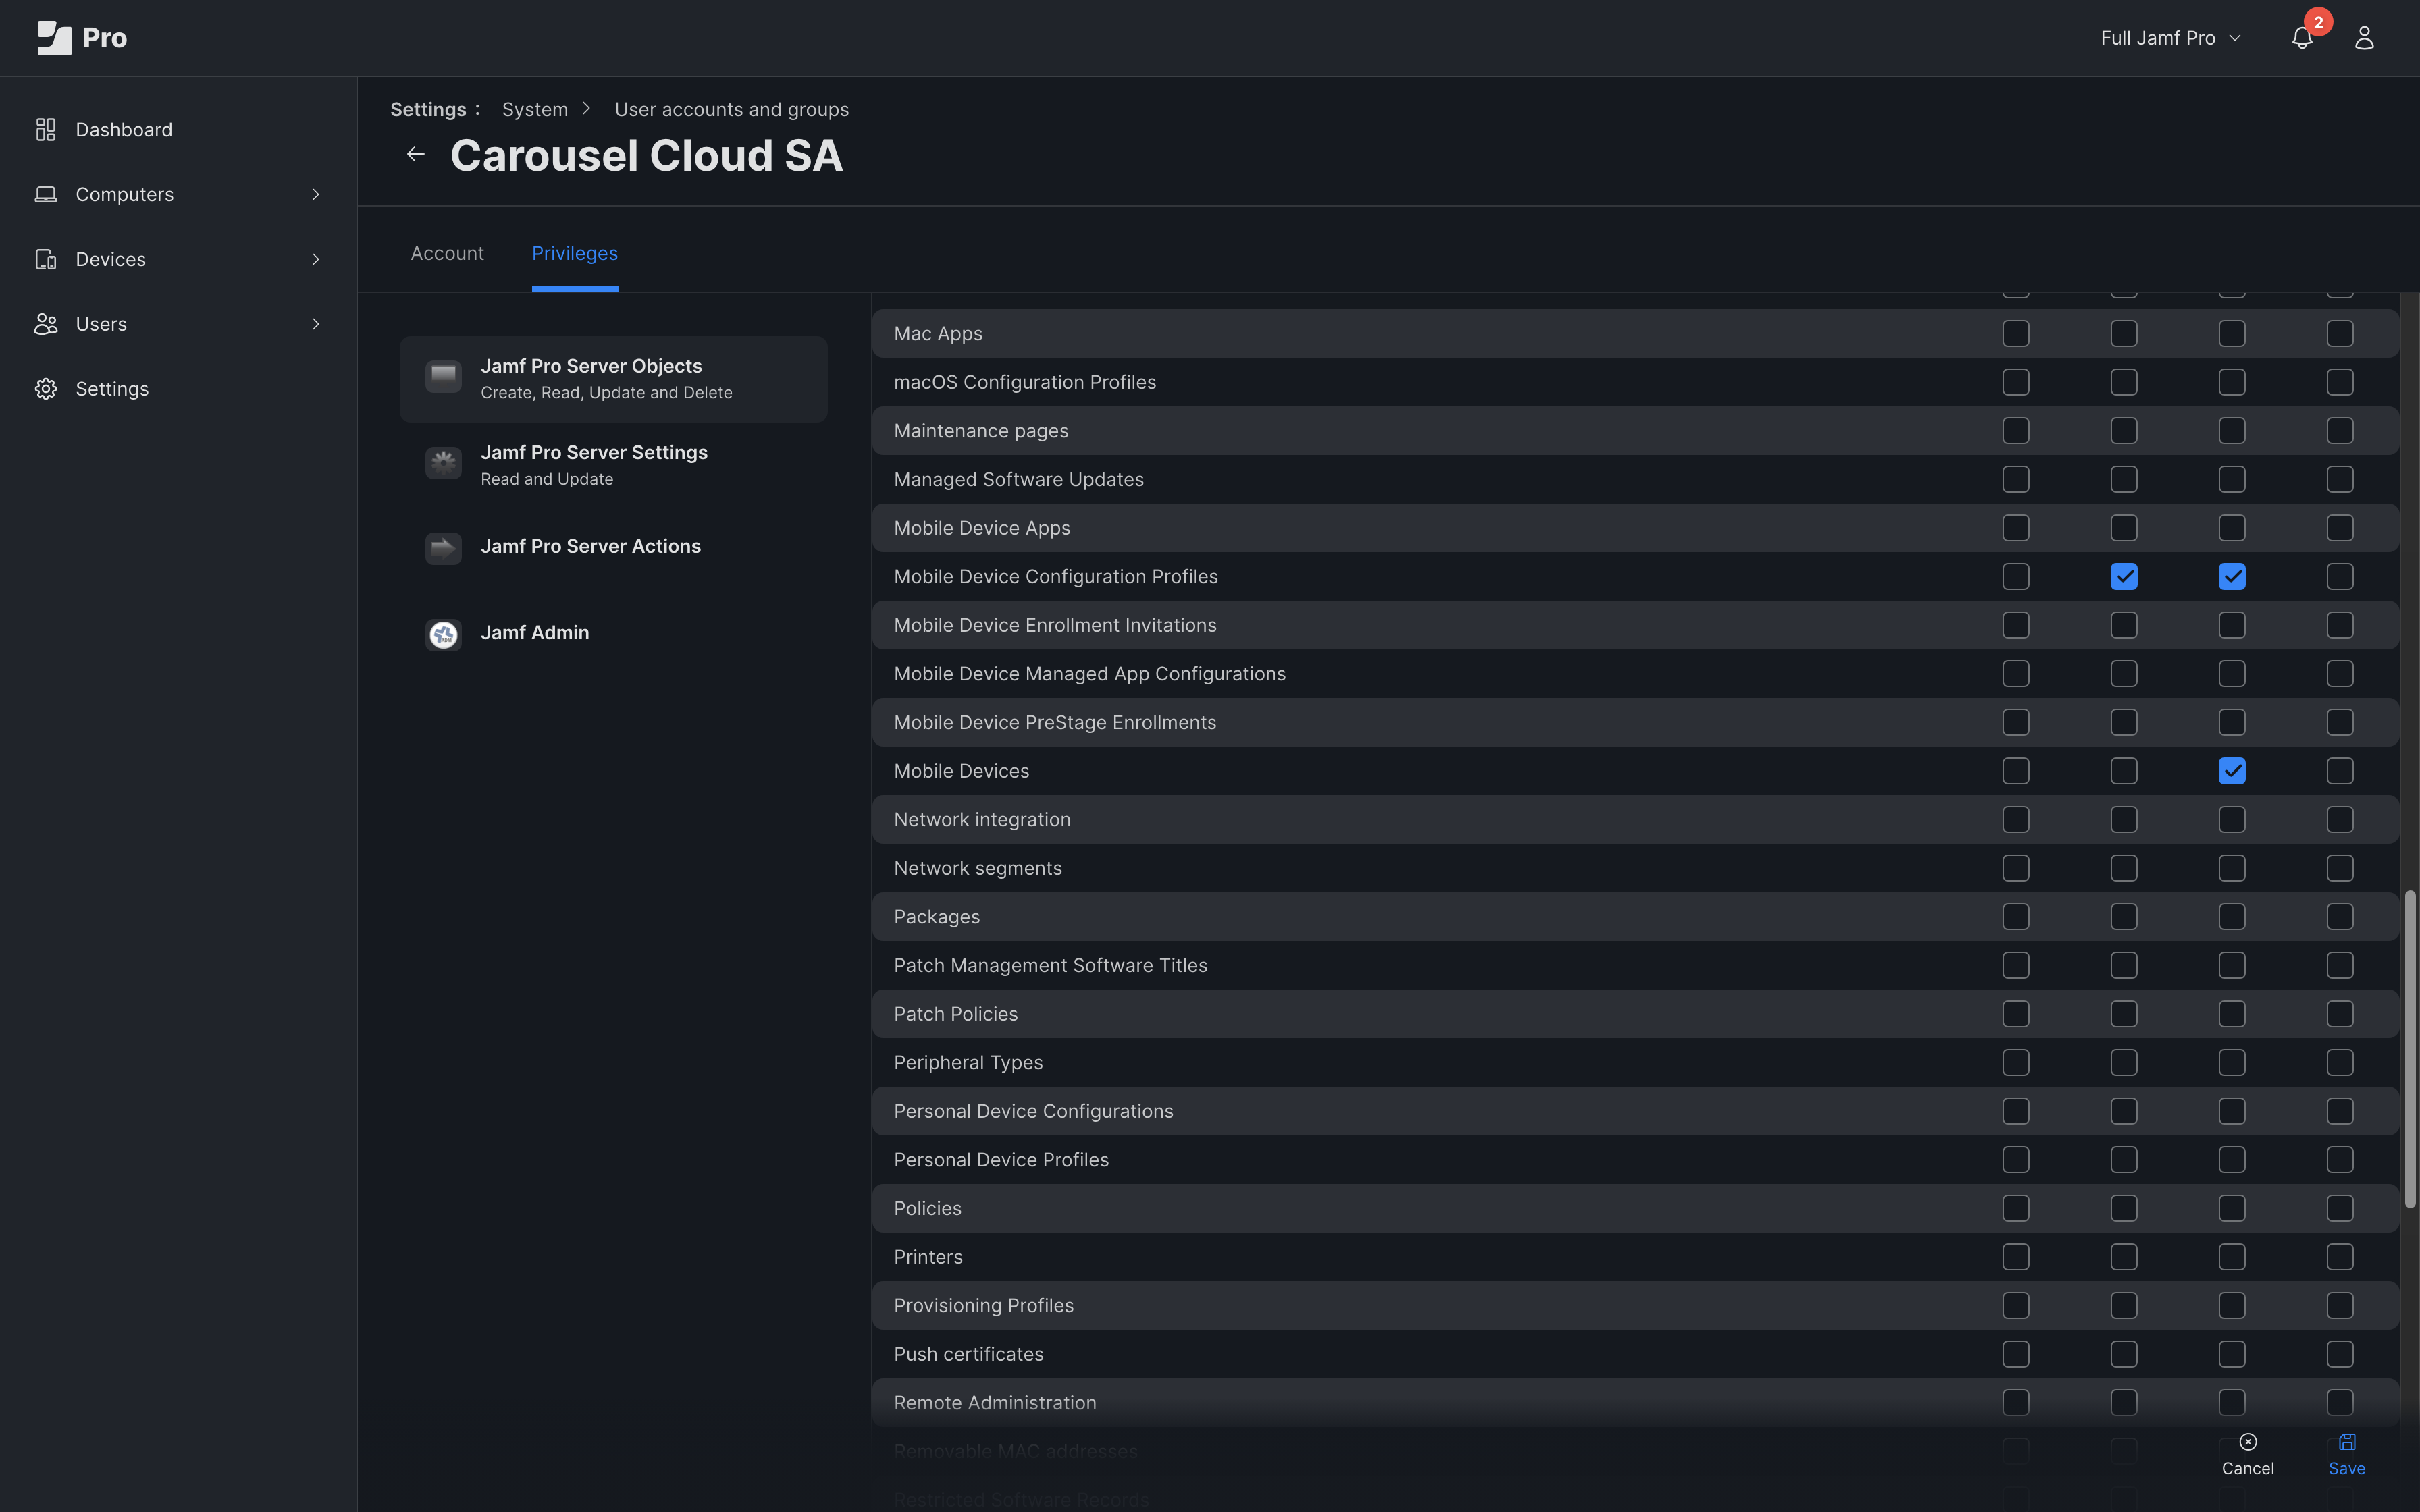Expand the Computers sidebar chevron
This screenshot has height=1512, width=2420.
[x=316, y=195]
